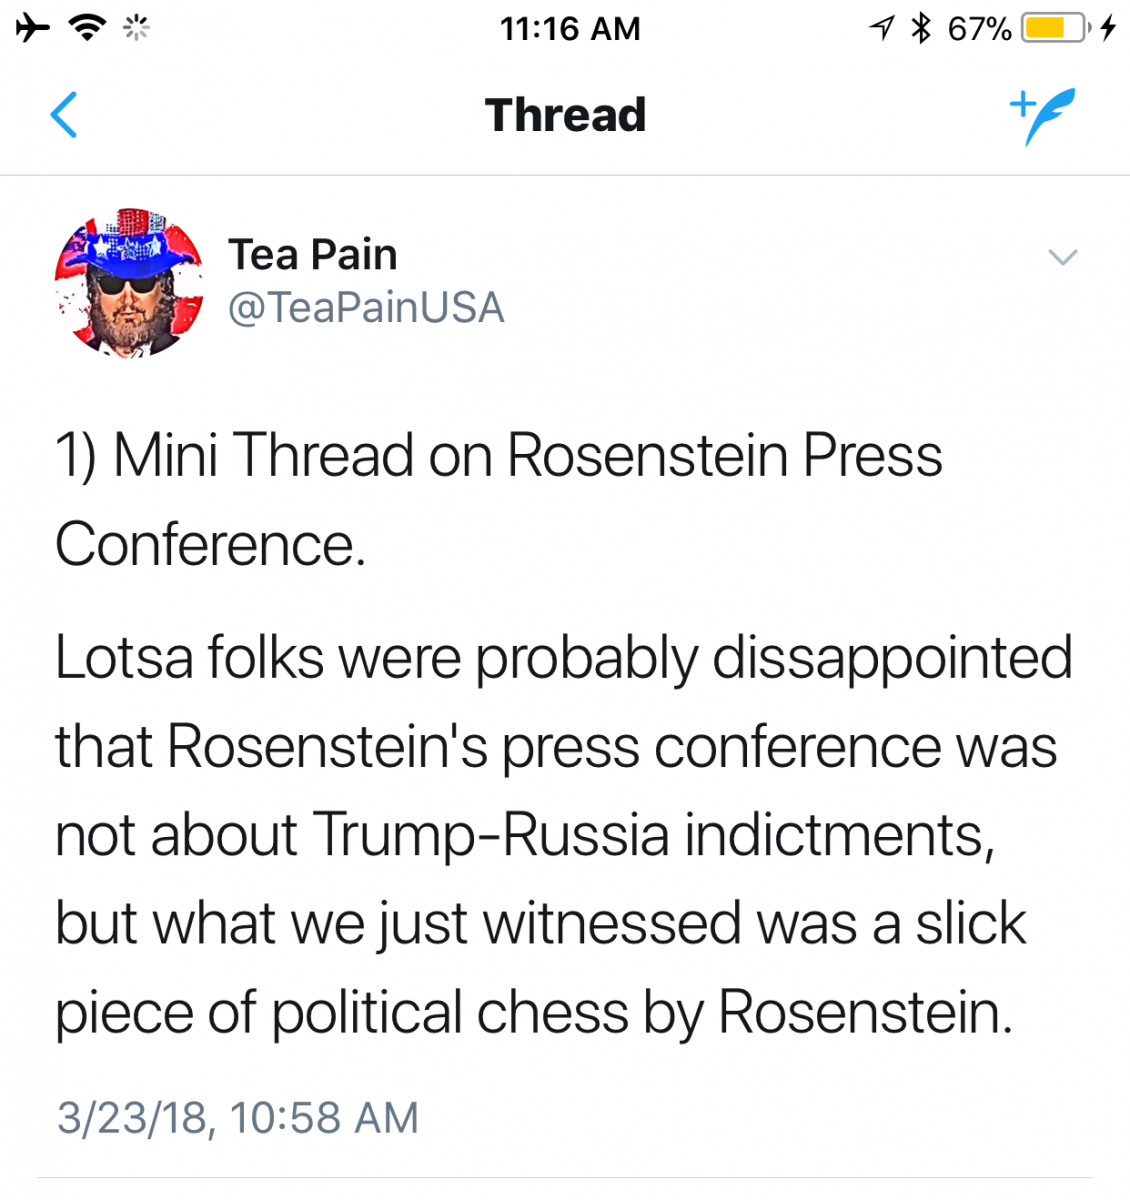This screenshot has width=1130, height=1200.
Task: Open the 3/23/18, 10:58 AM timestamp
Action: 238,1117
